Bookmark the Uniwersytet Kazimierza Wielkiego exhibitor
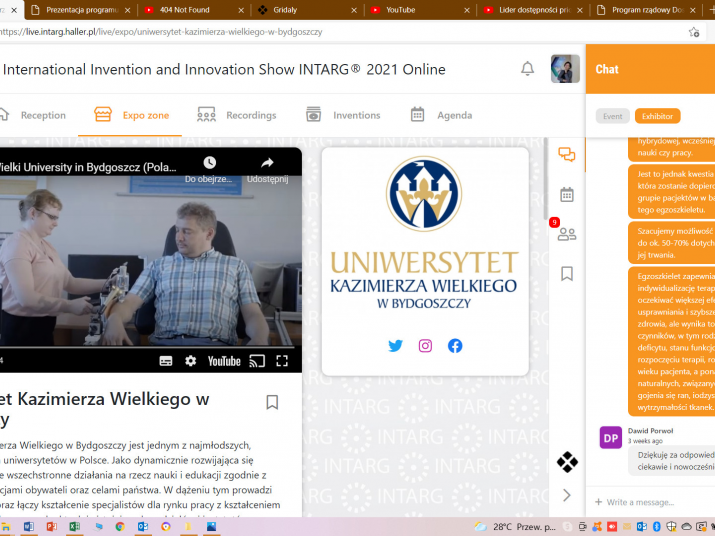Viewport: 715px width, 536px height. click(272, 402)
